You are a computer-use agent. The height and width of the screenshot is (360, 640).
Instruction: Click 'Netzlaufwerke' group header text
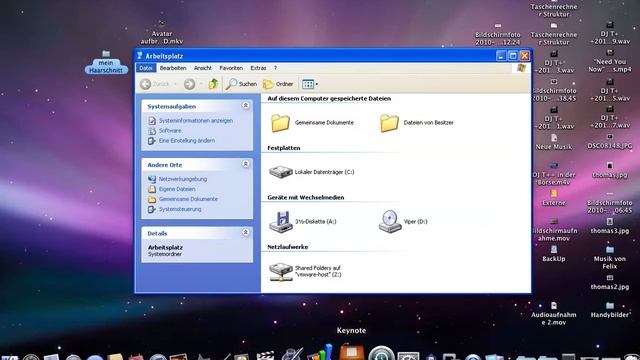tap(288, 247)
